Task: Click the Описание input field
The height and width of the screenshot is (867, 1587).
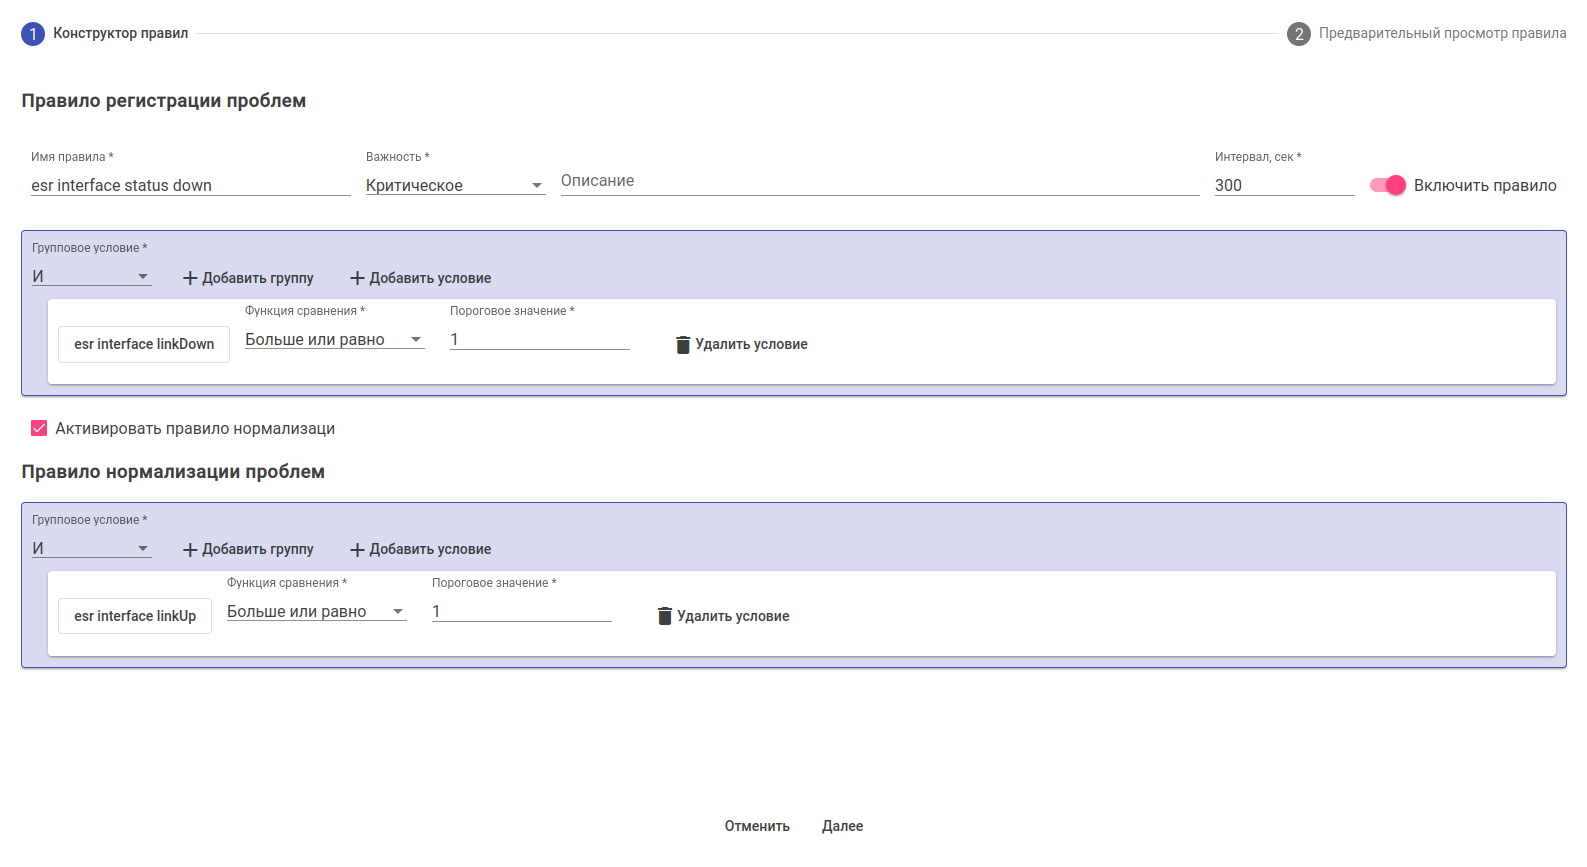Action: point(879,182)
